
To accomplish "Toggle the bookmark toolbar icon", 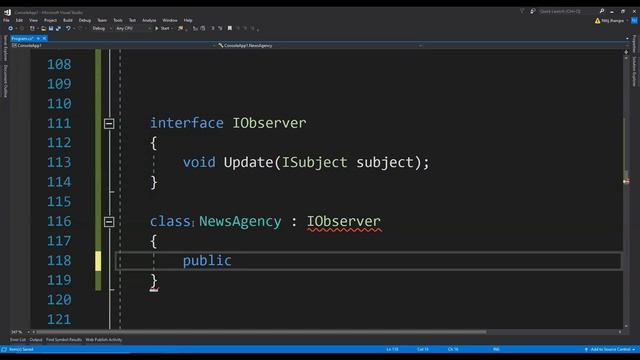I will point(230,29).
